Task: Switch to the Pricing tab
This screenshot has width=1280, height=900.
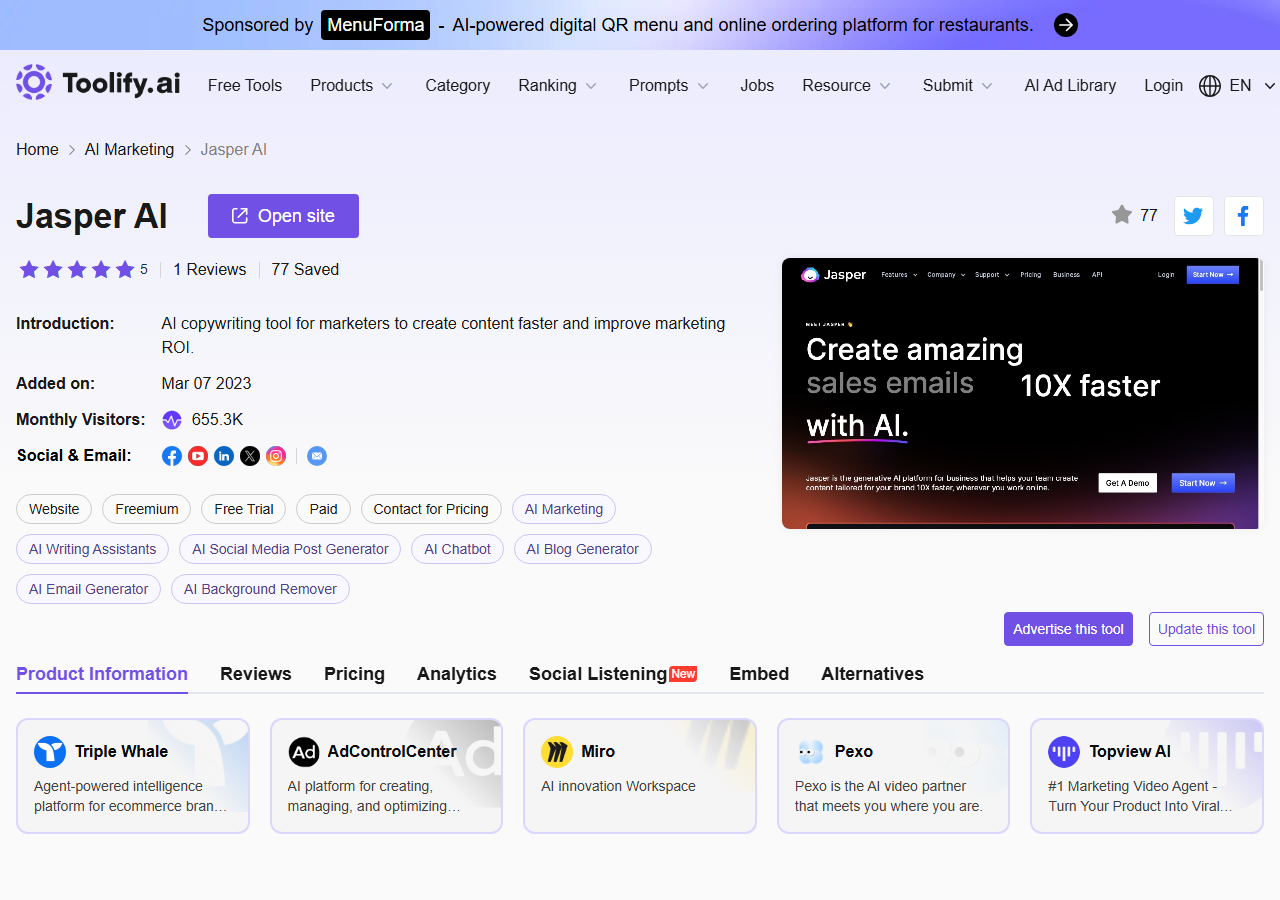Action: [354, 674]
